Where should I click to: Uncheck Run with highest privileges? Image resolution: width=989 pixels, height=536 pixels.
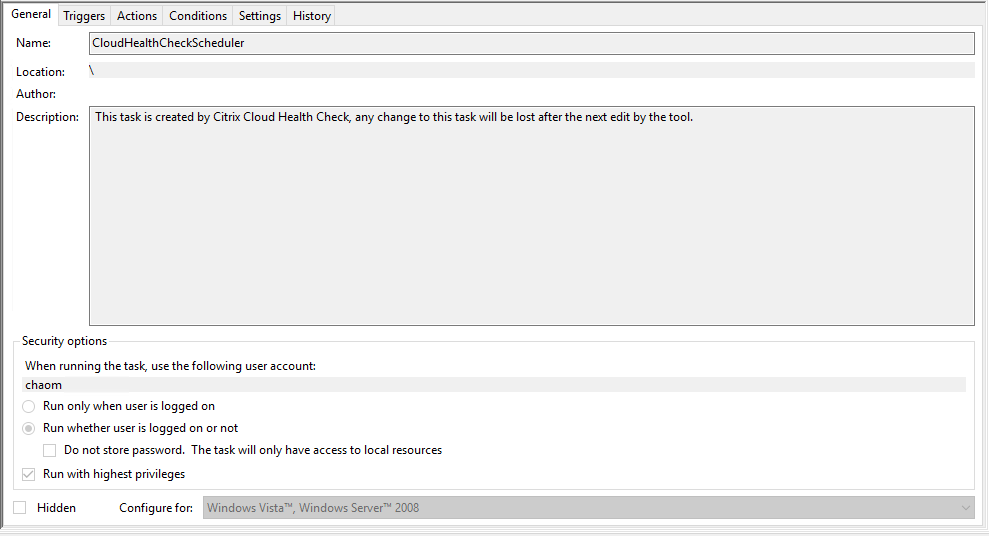coord(29,474)
